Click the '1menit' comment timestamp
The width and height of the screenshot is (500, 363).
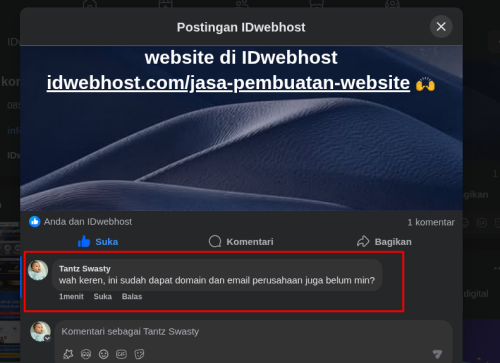tap(71, 296)
